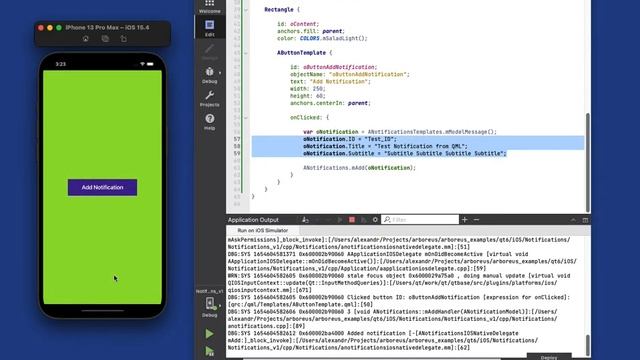Collapse the onClicked block fold arrow
The width and height of the screenshot is (640, 360).
pyautogui.click(x=246, y=118)
